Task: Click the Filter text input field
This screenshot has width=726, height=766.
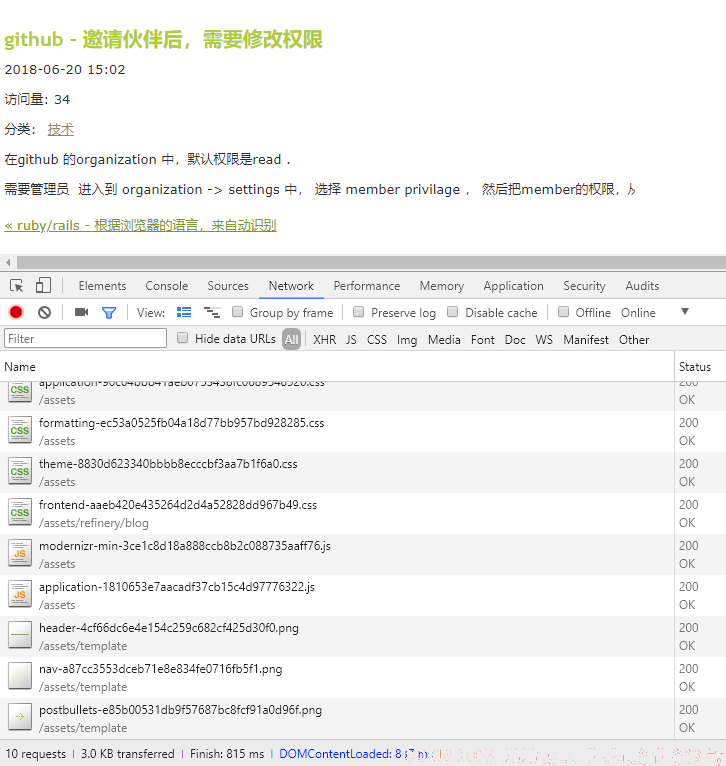Action: (x=85, y=339)
